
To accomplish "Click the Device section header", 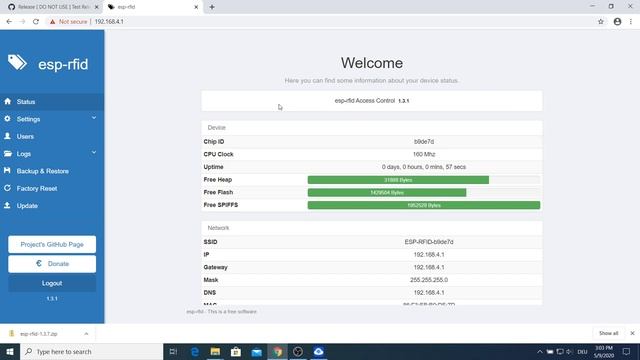I will coord(372,127).
